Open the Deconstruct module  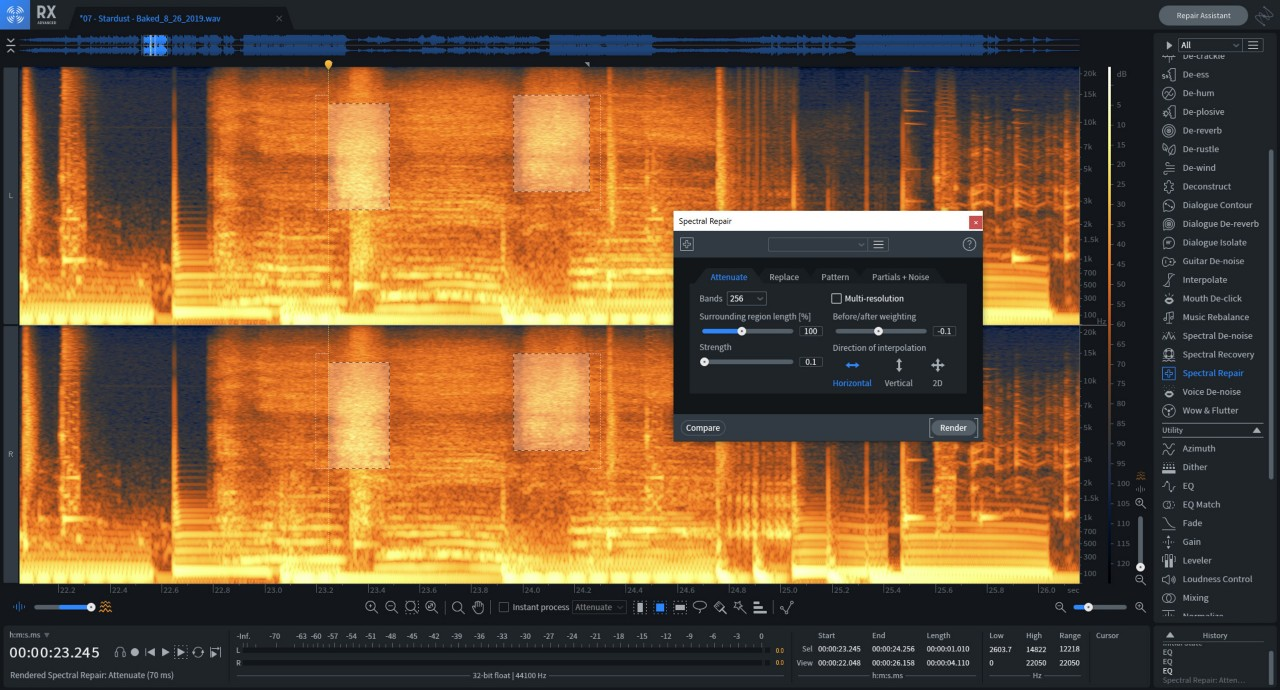(1196, 187)
